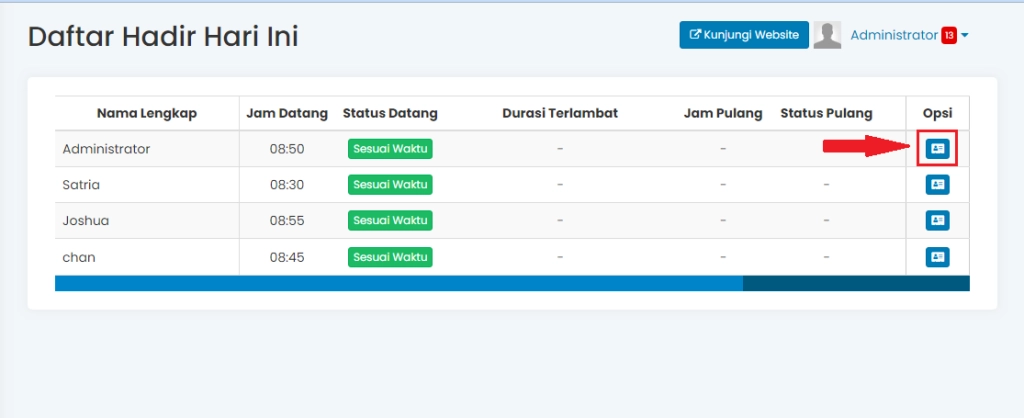Click Sesuai Waktu badge in Satria row
This screenshot has height=418, width=1024.
click(x=390, y=185)
